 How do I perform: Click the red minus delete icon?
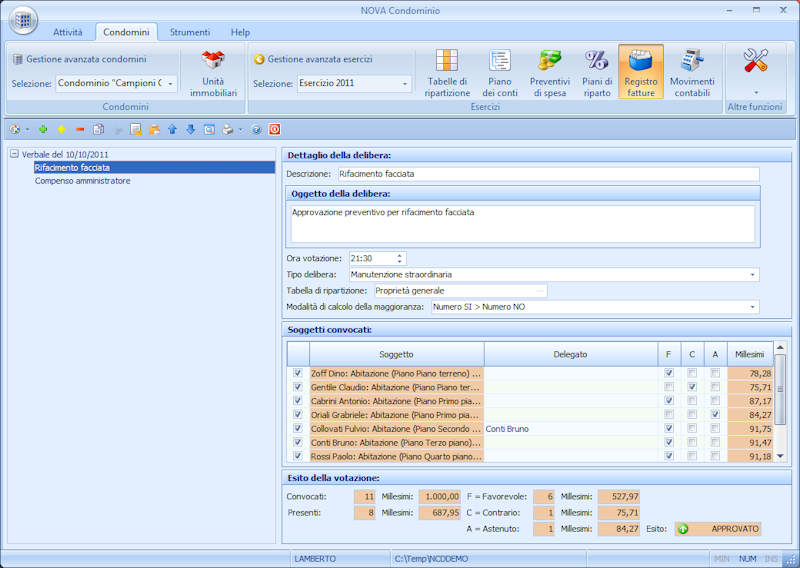80,130
